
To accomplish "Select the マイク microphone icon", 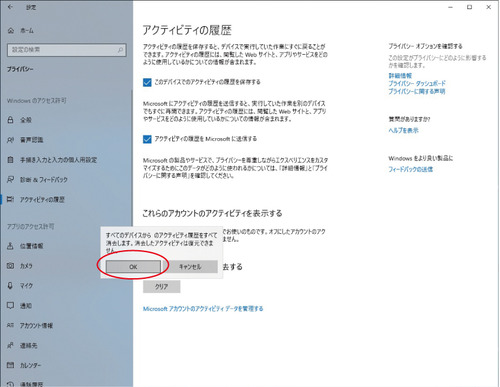I will [10, 286].
